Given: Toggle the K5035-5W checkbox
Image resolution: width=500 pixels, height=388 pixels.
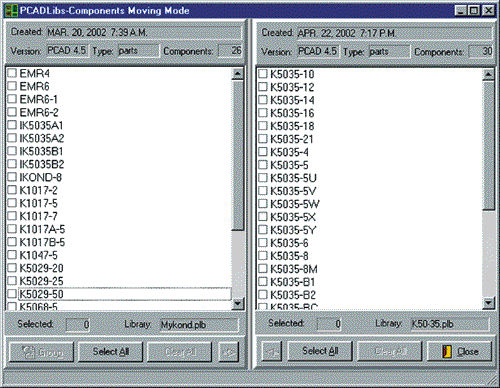Looking at the screenshot, I should [263, 204].
